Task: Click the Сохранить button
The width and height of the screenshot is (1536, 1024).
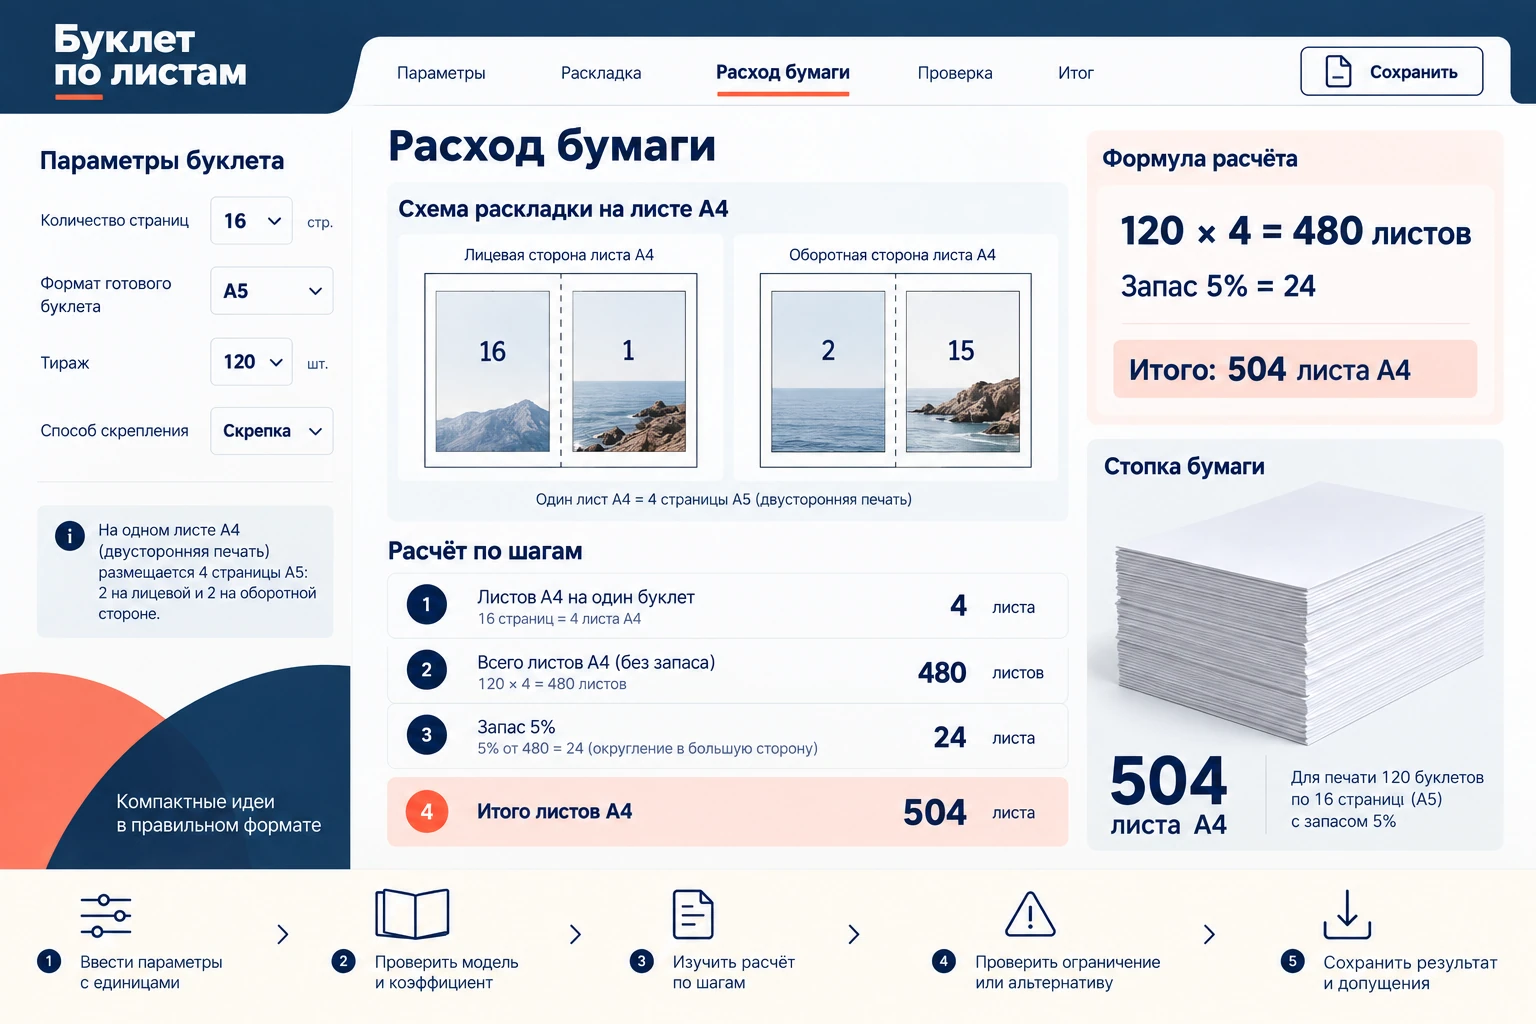Action: tap(1392, 72)
